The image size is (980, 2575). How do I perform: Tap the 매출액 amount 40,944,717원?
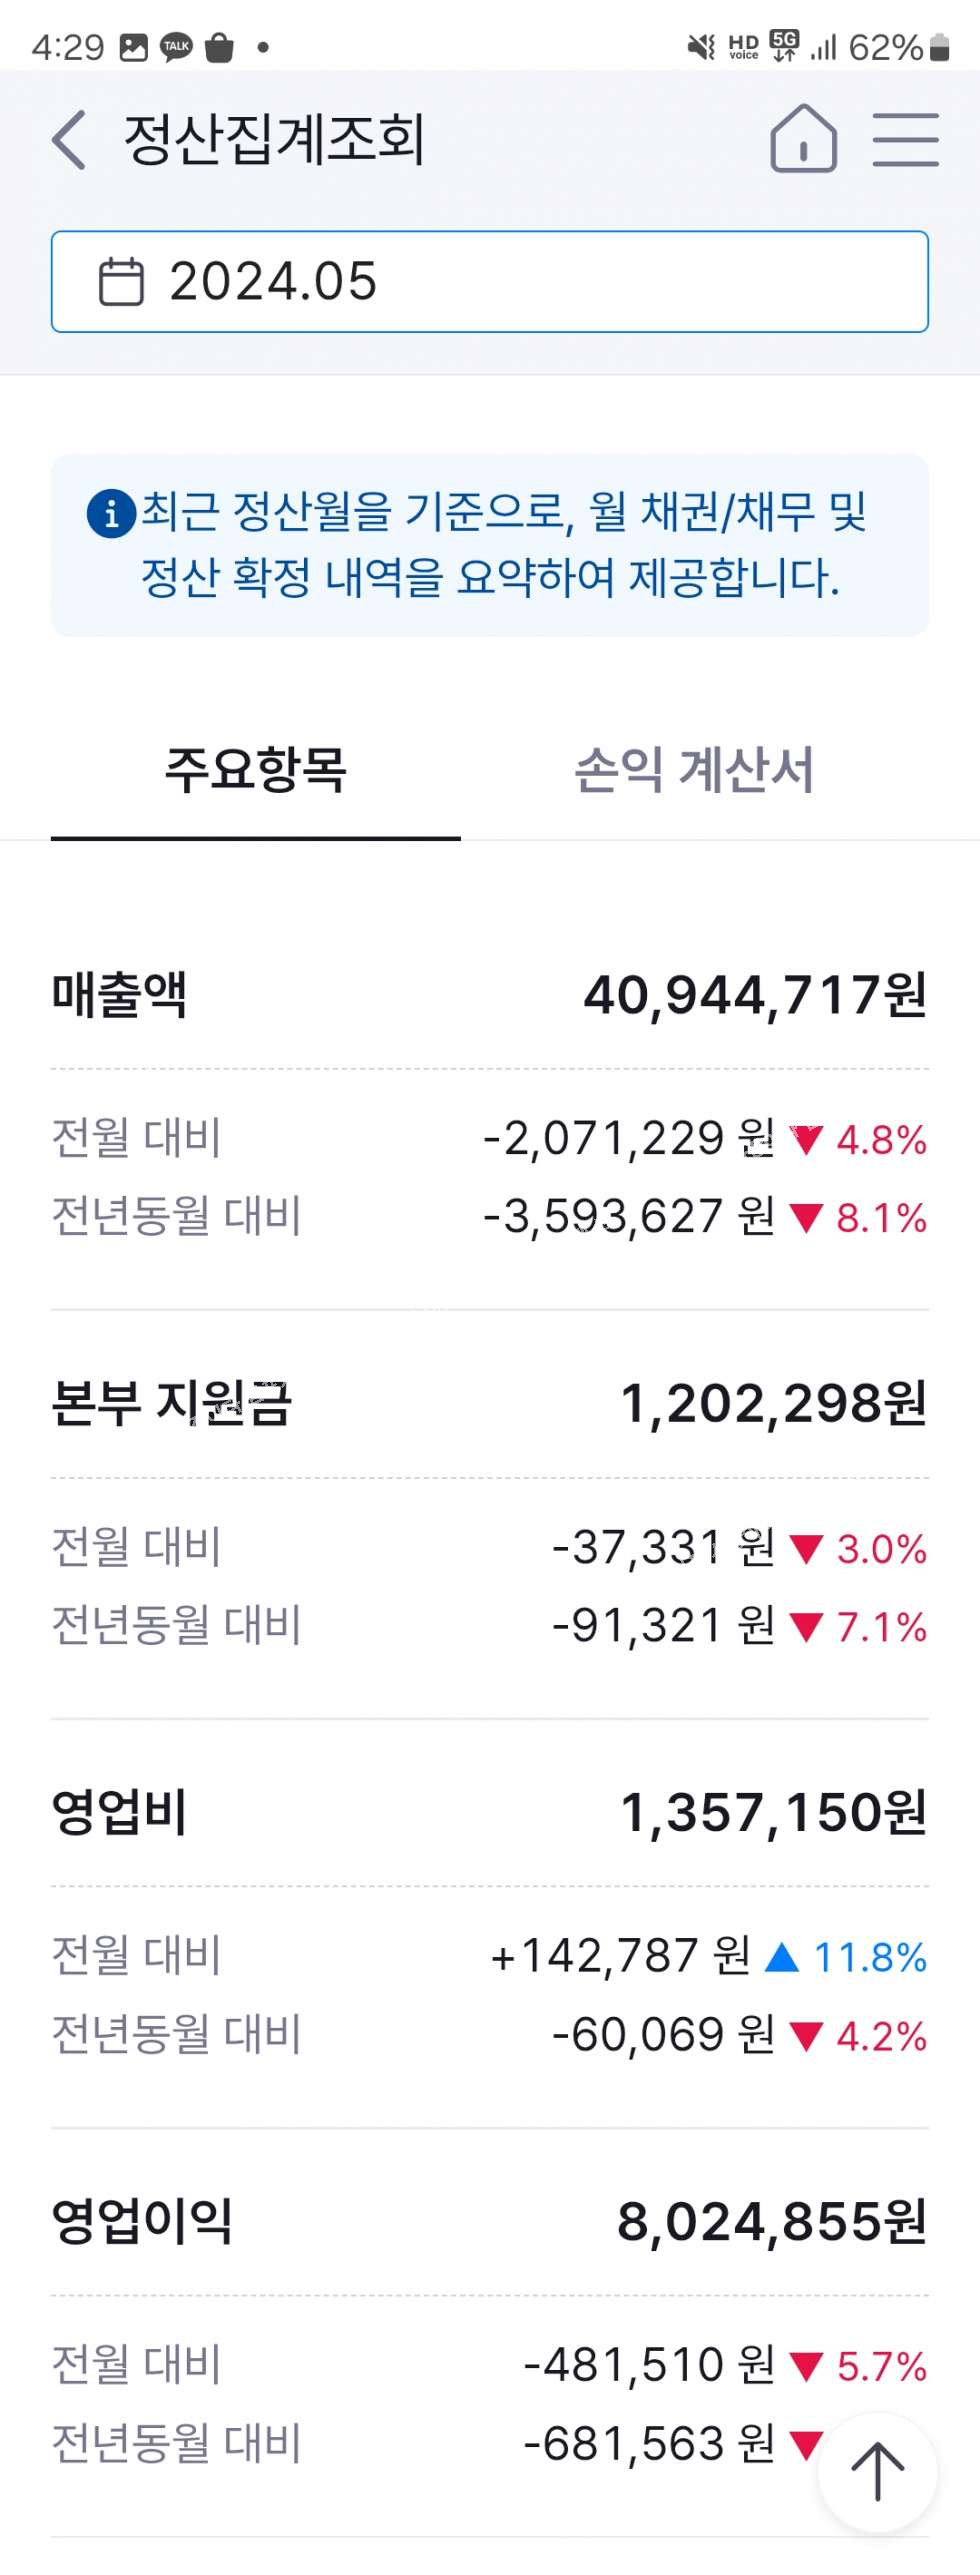(755, 995)
